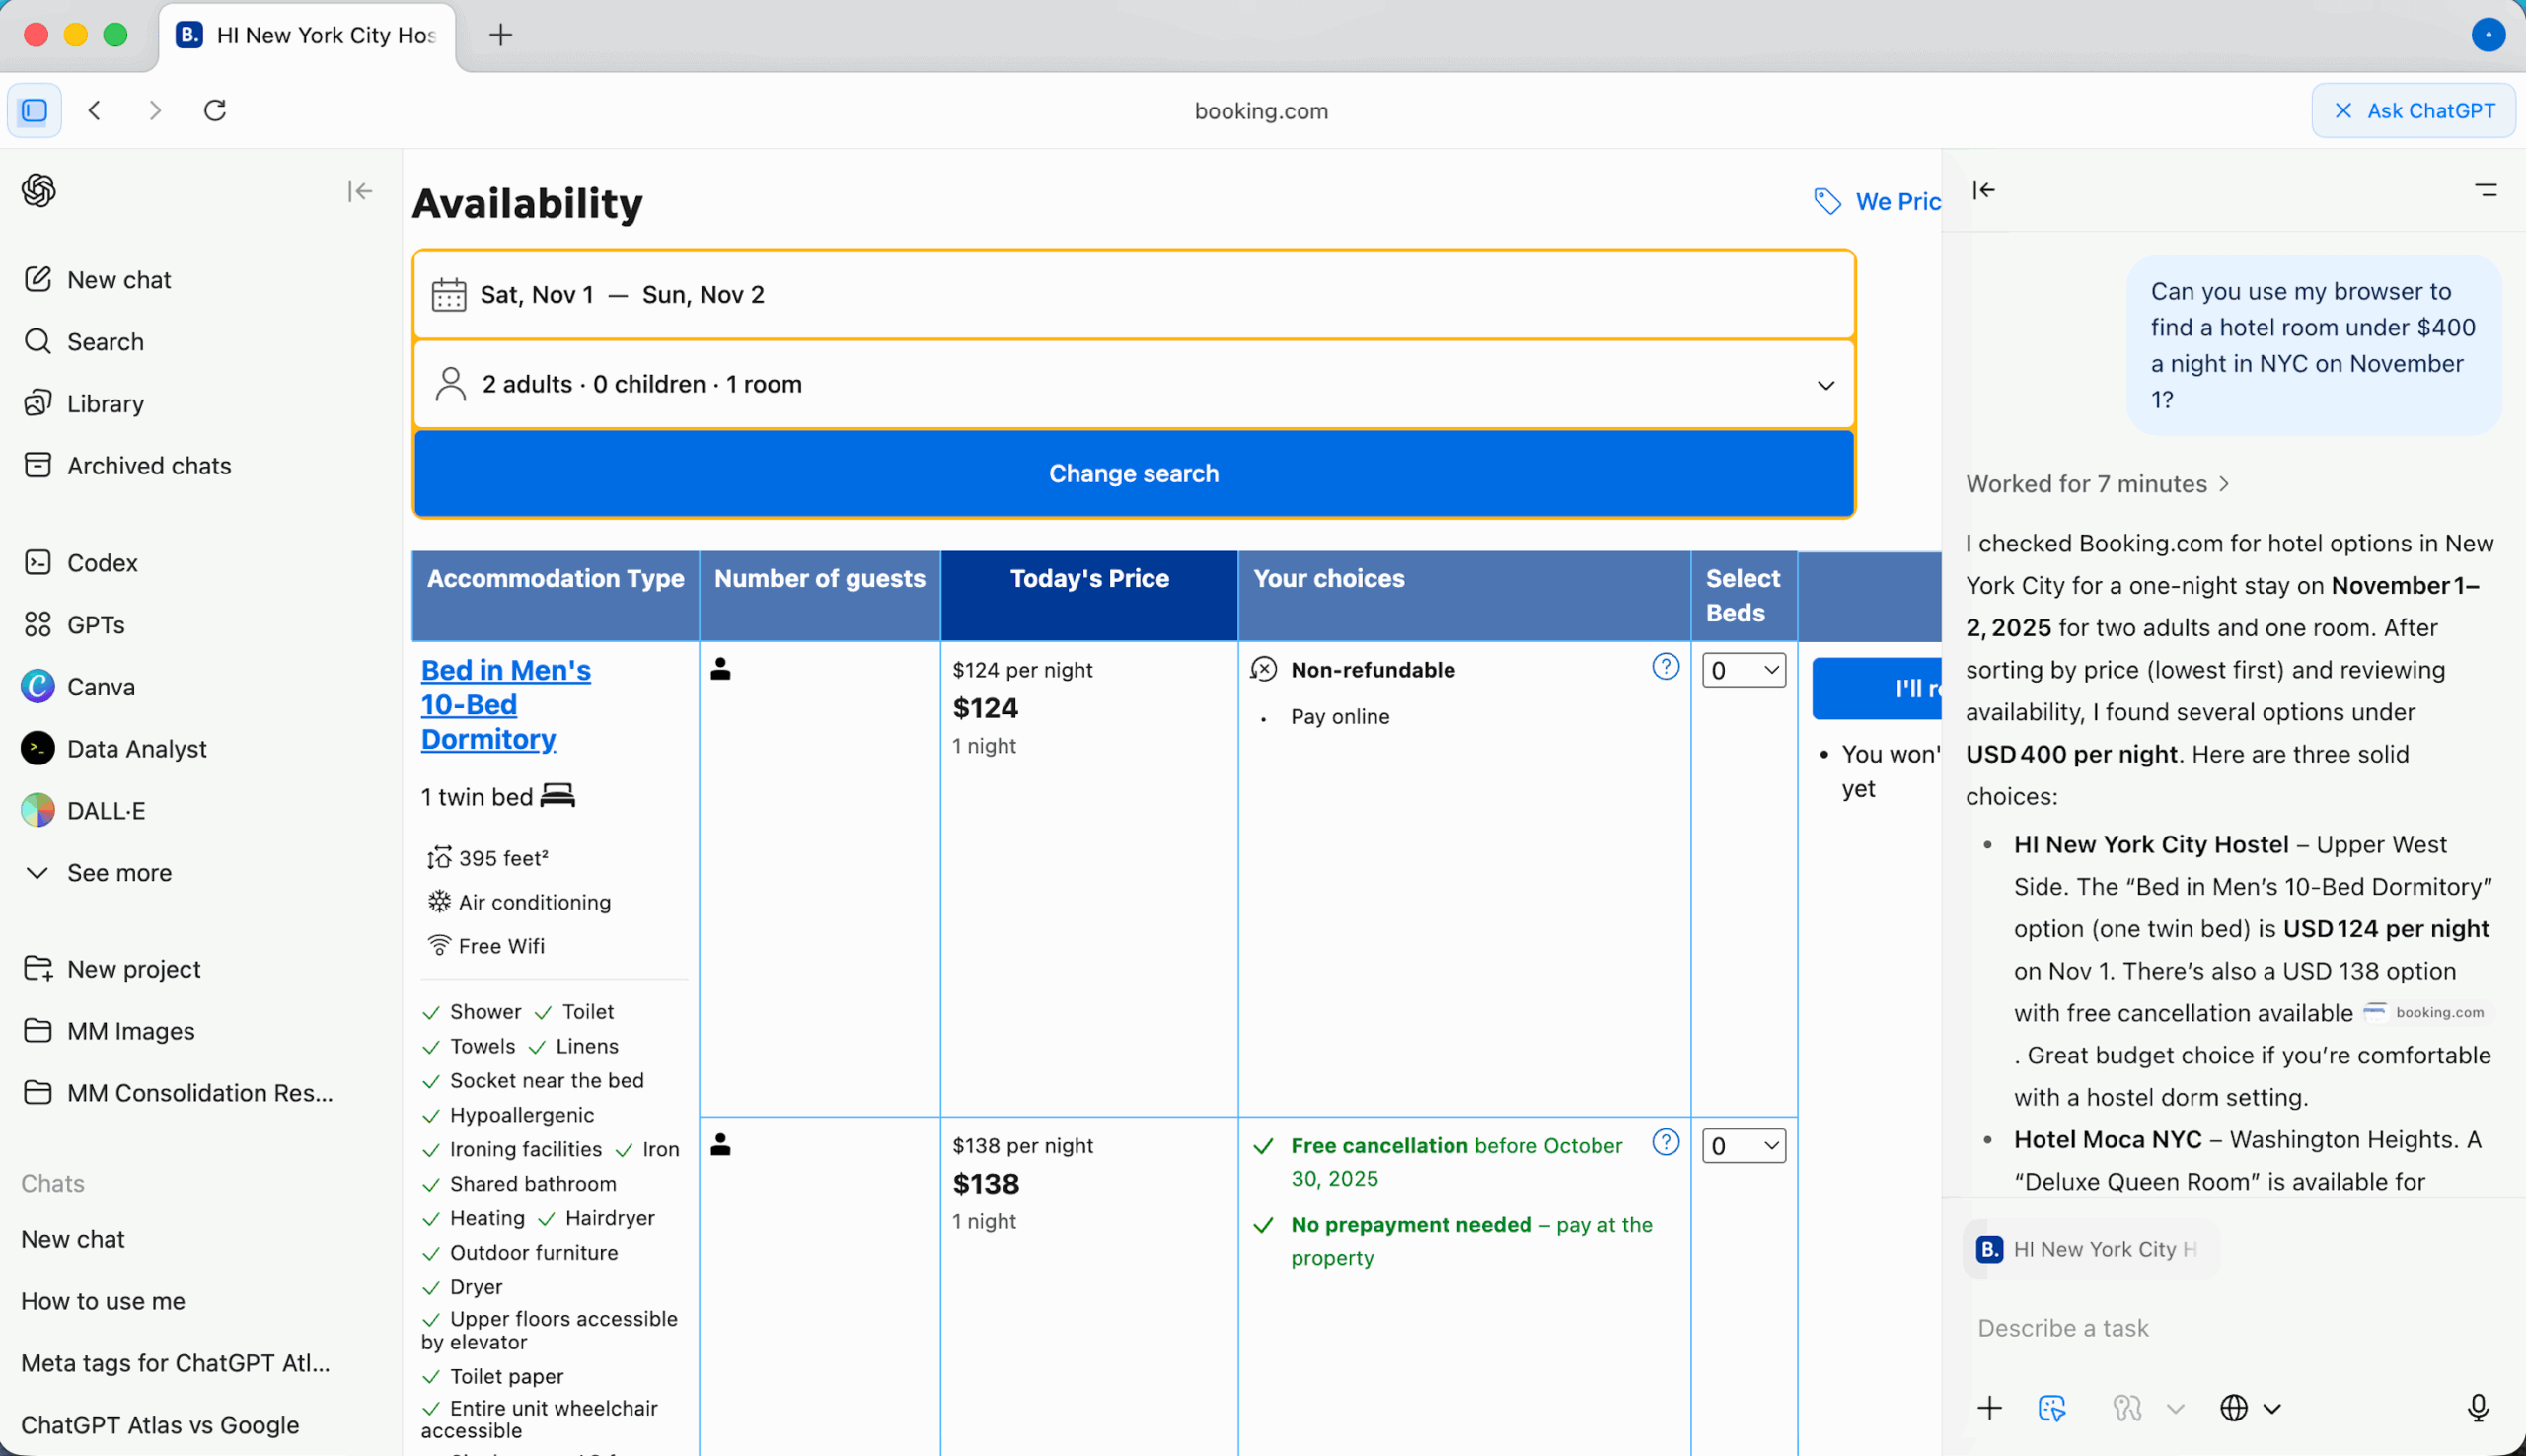Open help for the Non-refundable option
Image resolution: width=2526 pixels, height=1456 pixels.
(x=1665, y=667)
